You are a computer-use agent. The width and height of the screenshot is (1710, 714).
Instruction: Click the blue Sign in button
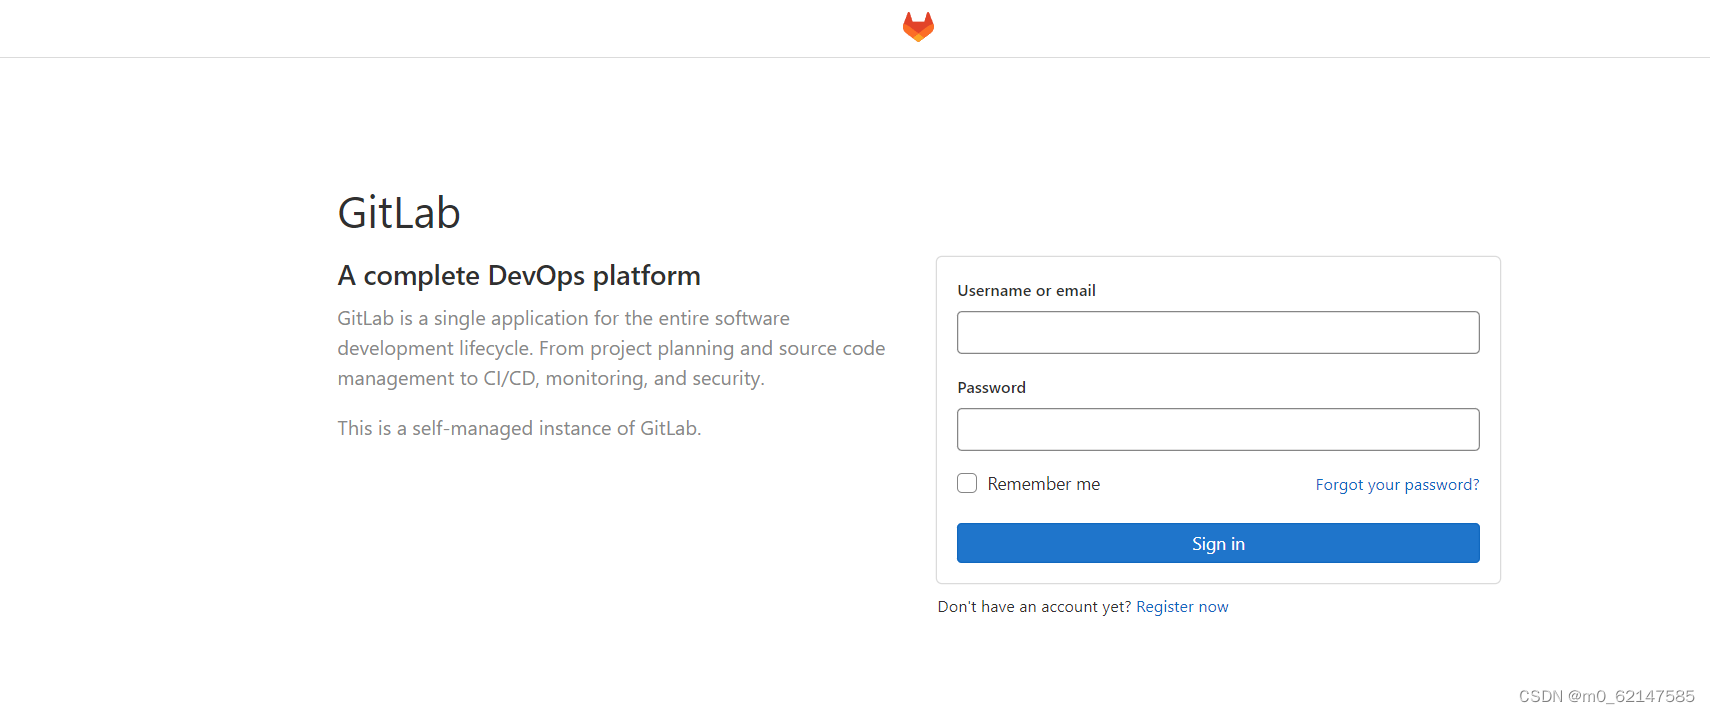[1218, 543]
